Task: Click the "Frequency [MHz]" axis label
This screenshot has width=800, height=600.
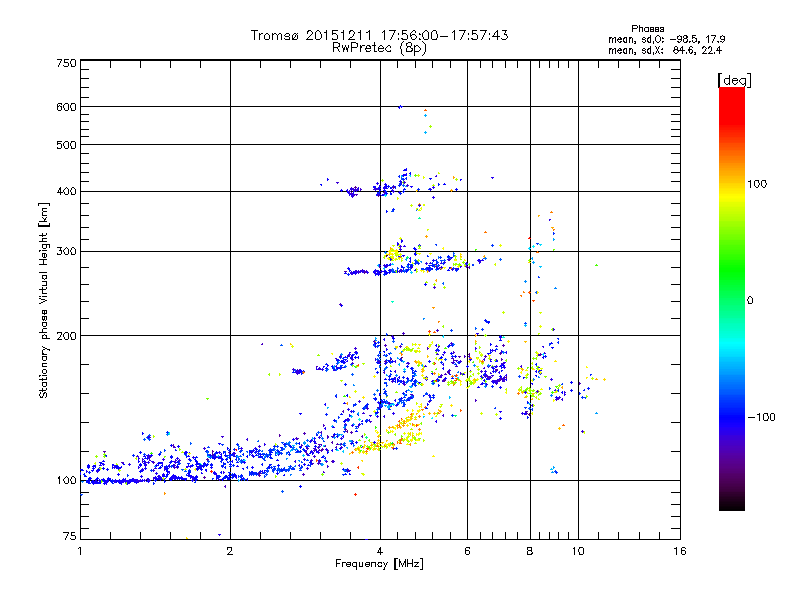Action: [x=379, y=564]
